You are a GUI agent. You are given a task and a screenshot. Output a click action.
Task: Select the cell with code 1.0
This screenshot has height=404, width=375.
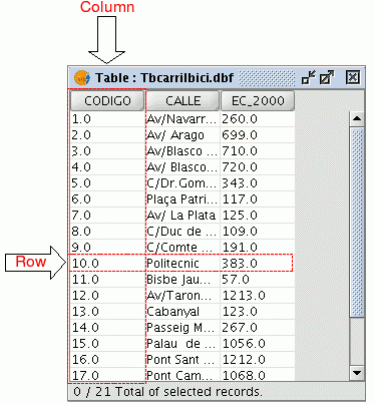tap(108, 119)
